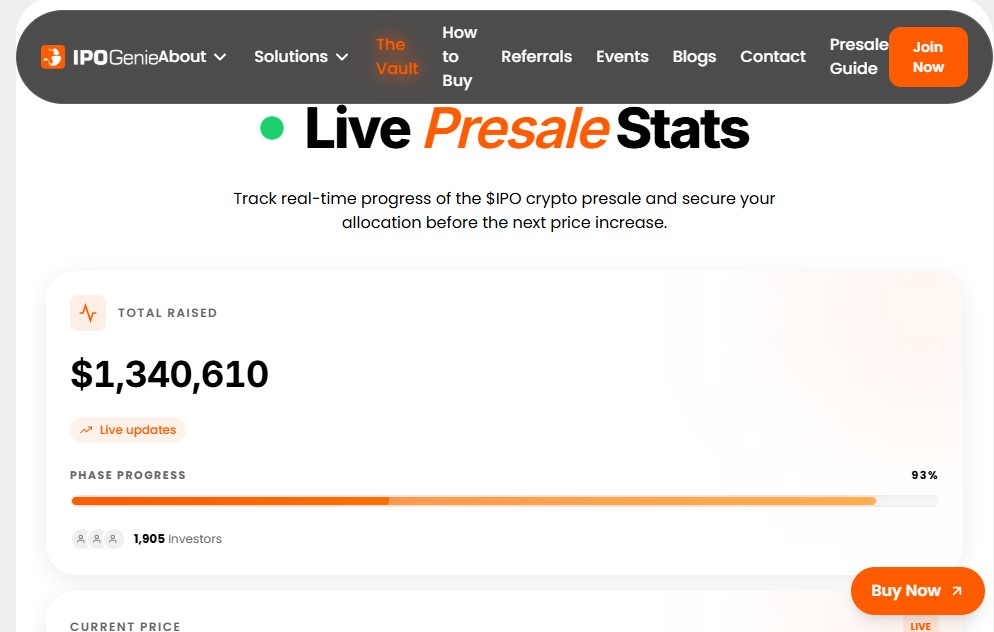Click the LIVE badge near Current Price
Screen dimensions: 994x632
pyautogui.click(x=920, y=626)
